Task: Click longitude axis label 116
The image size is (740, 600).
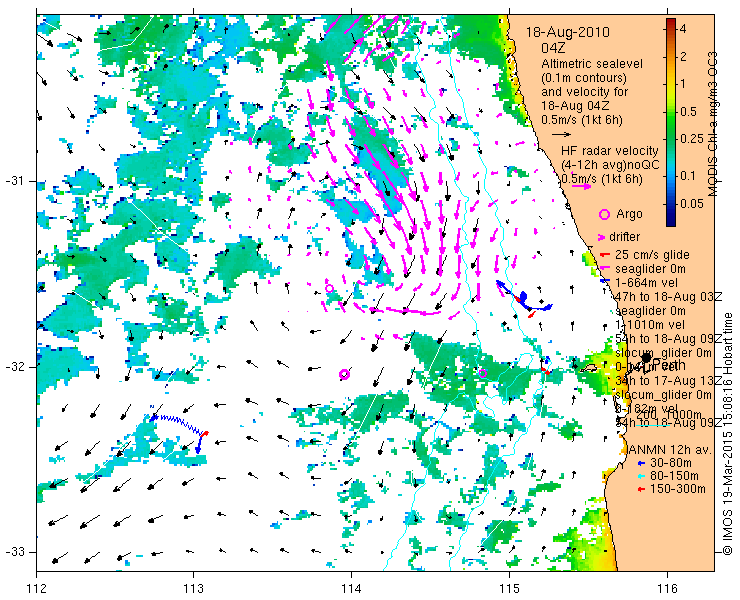Action: 666,589
